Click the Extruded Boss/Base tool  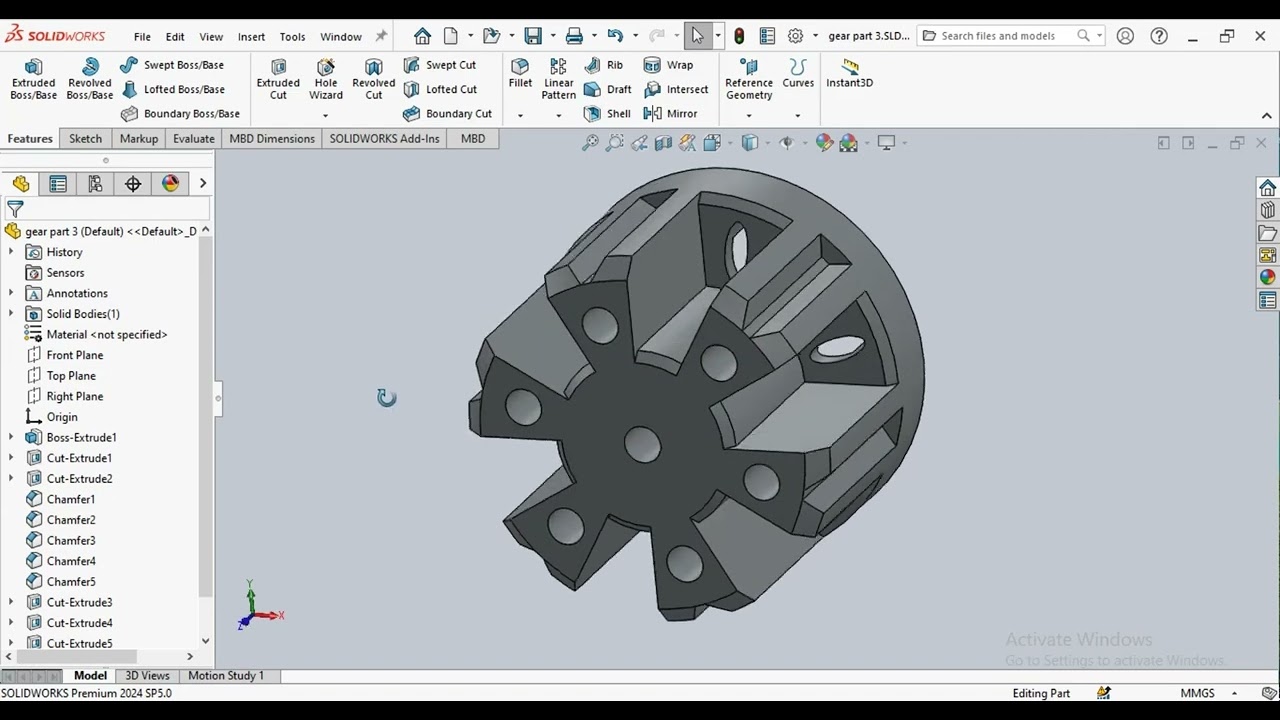(33, 79)
